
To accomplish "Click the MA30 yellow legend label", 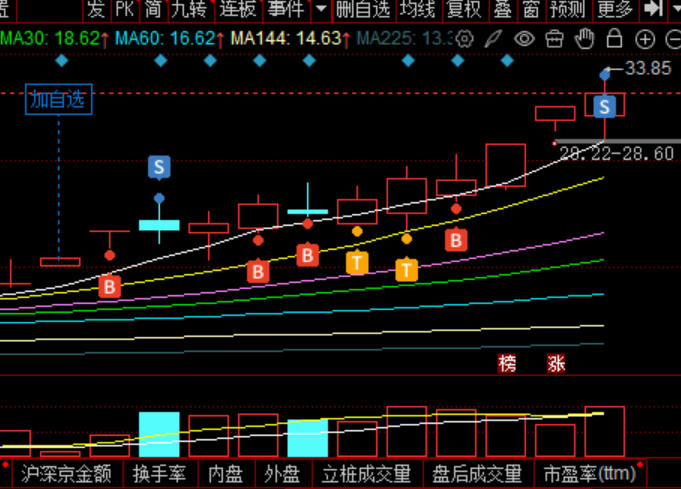I will tap(50, 39).
